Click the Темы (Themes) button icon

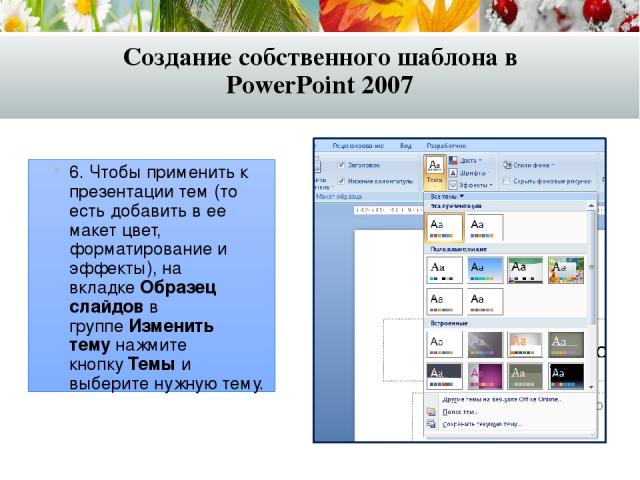coord(435,166)
